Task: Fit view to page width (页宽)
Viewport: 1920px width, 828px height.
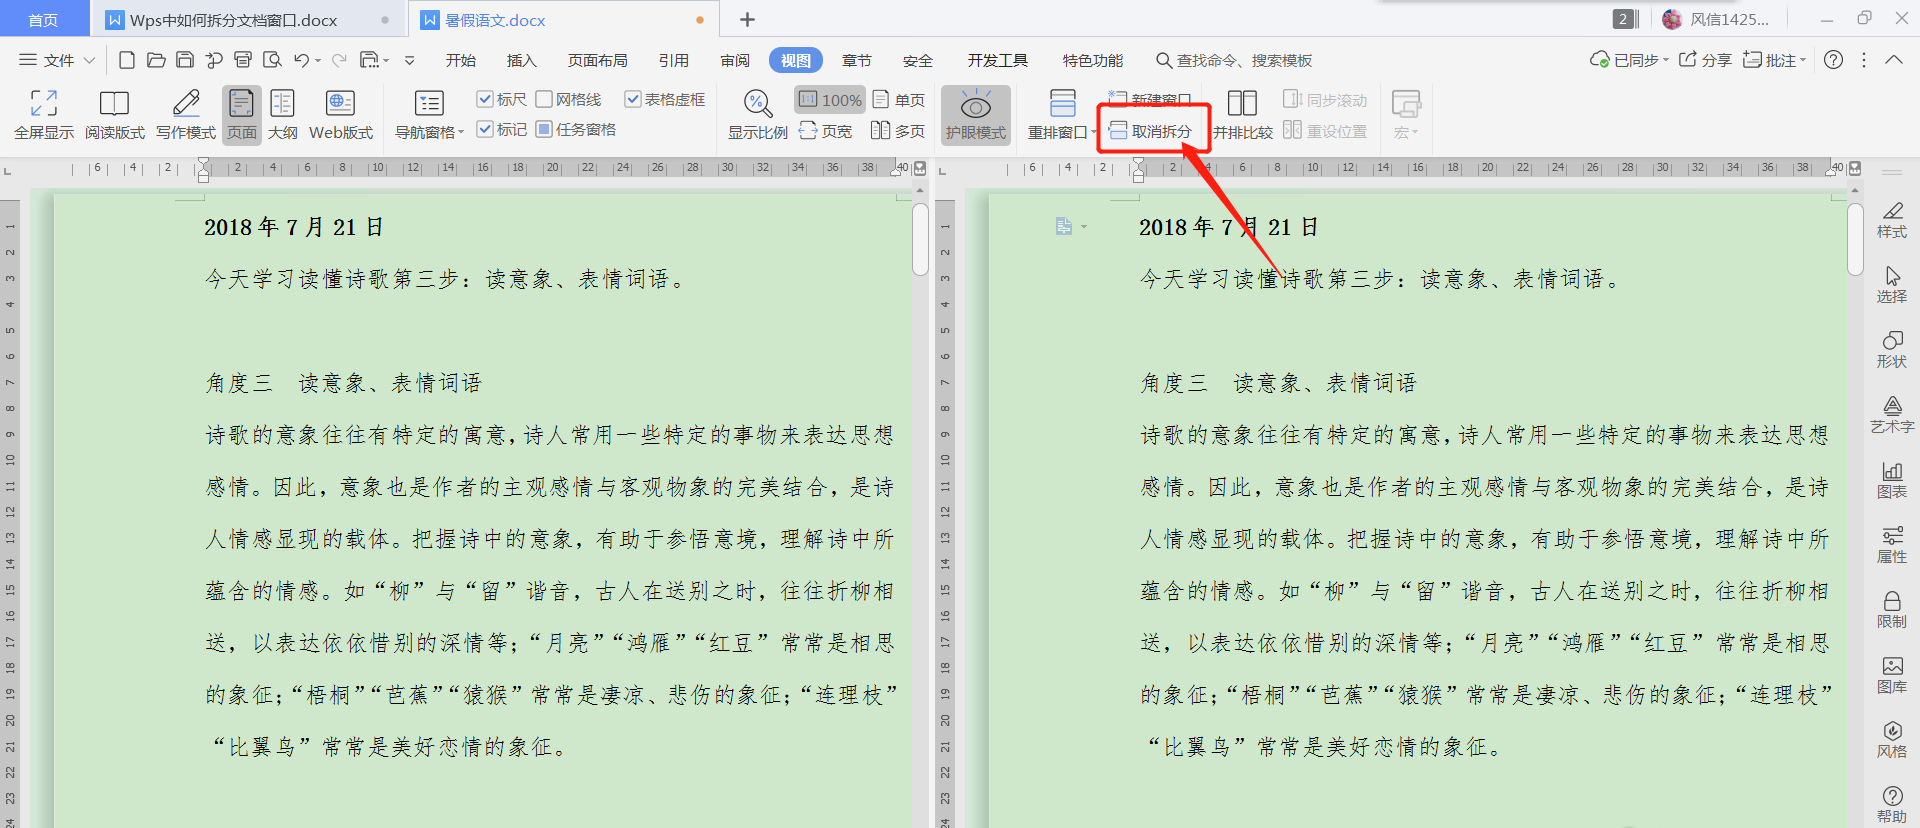Action: tap(826, 131)
